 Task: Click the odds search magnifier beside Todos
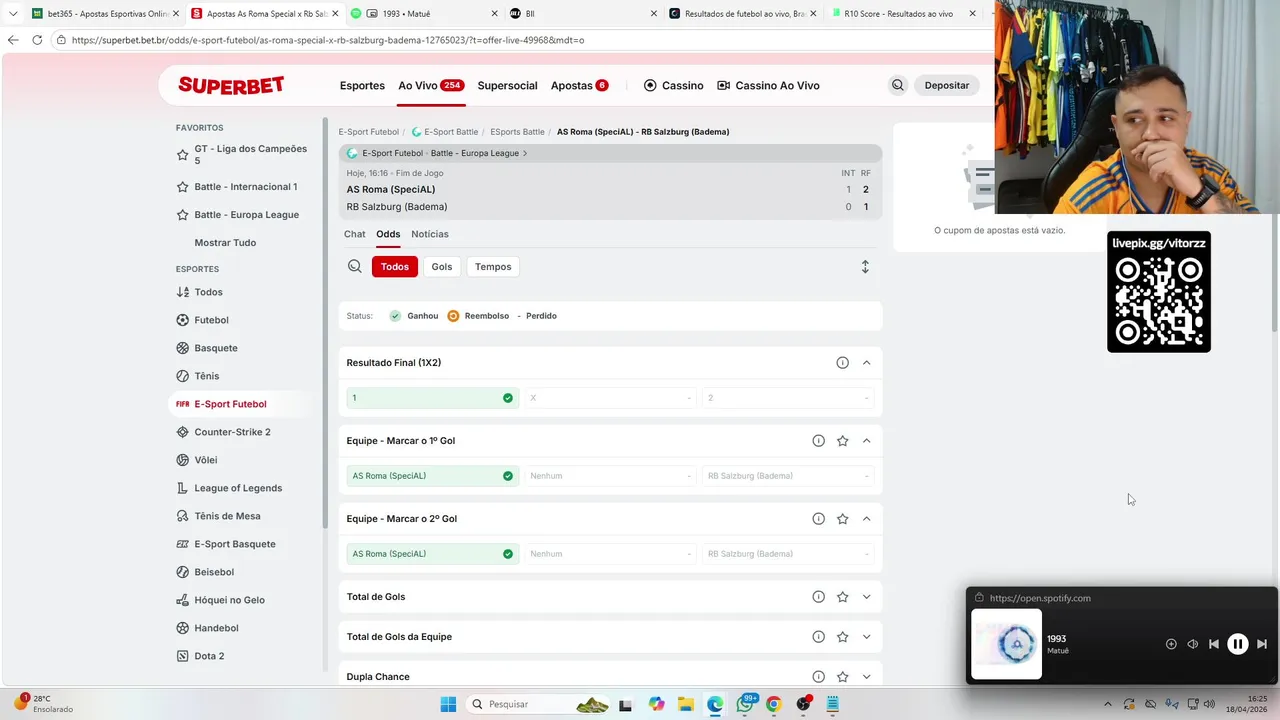click(355, 267)
